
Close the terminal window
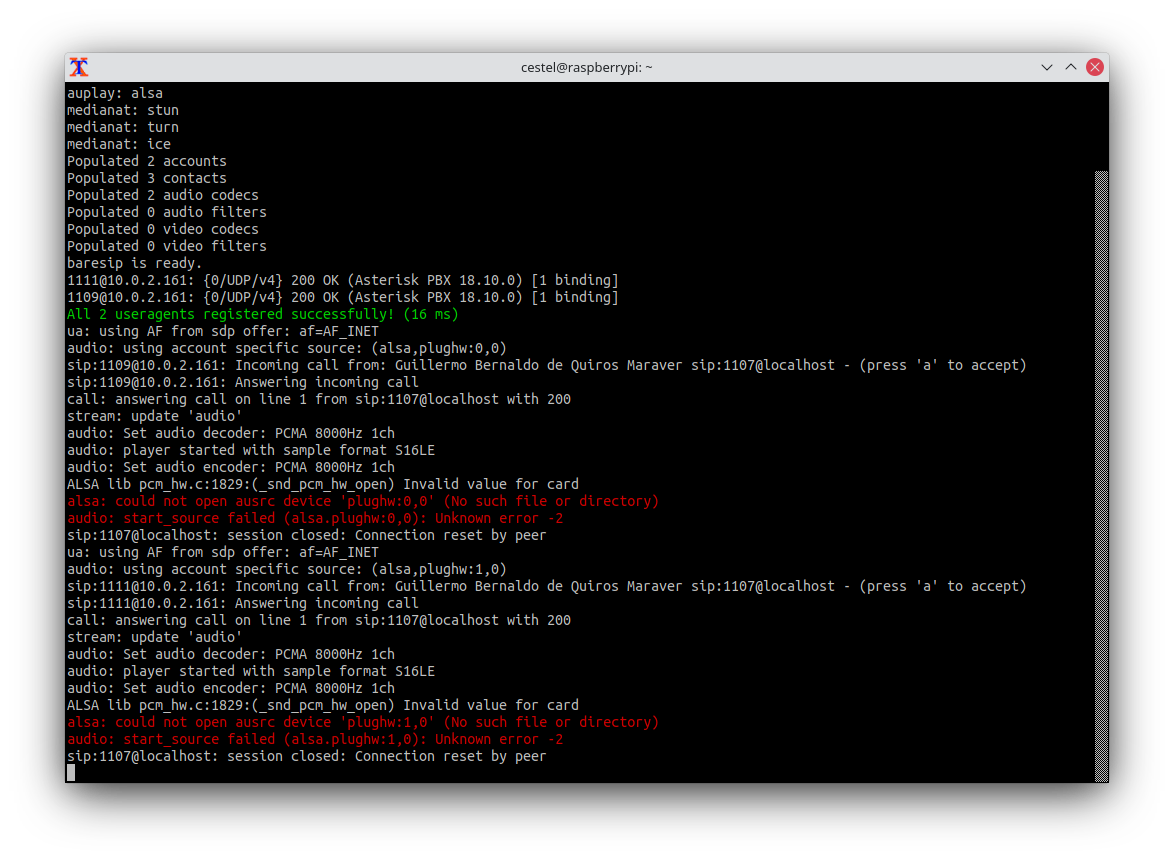[x=1094, y=67]
